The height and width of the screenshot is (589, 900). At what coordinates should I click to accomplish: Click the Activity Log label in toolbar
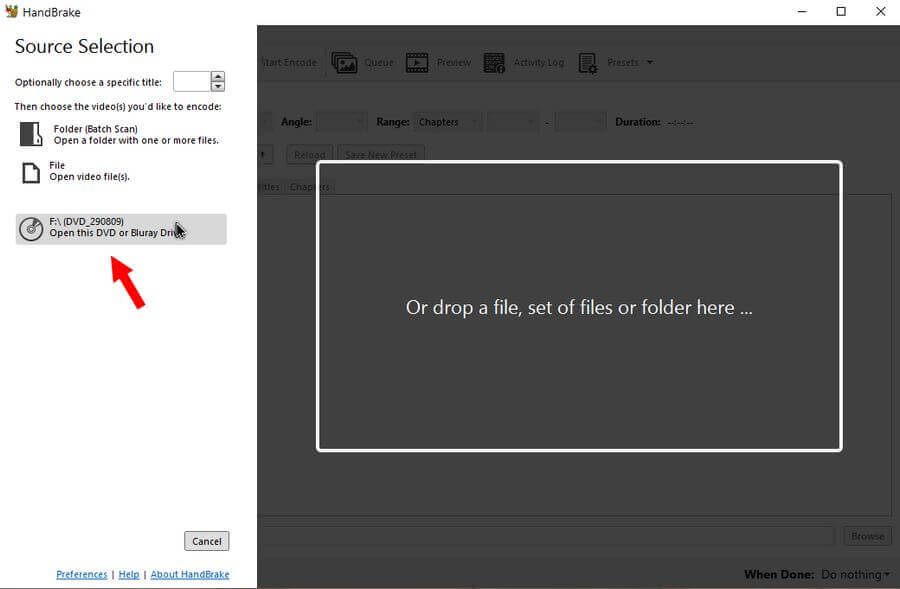tap(538, 63)
